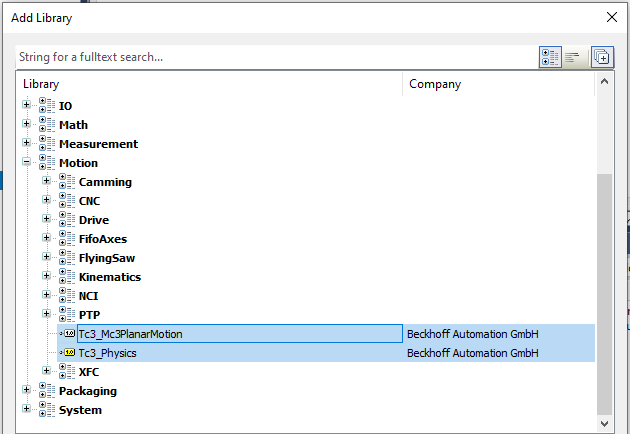Close the Add Library dialog
This screenshot has width=630, height=434.
[612, 17]
